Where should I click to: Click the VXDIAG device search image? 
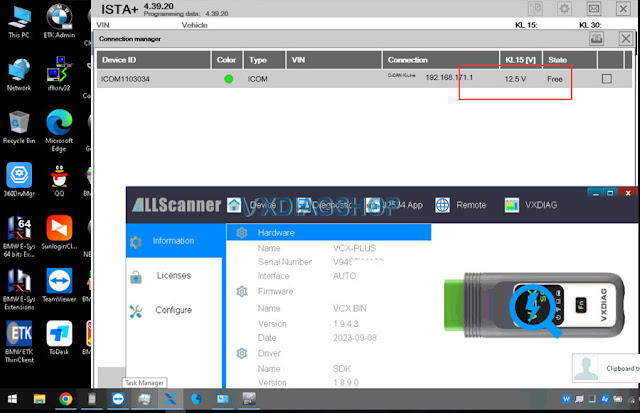tap(535, 305)
